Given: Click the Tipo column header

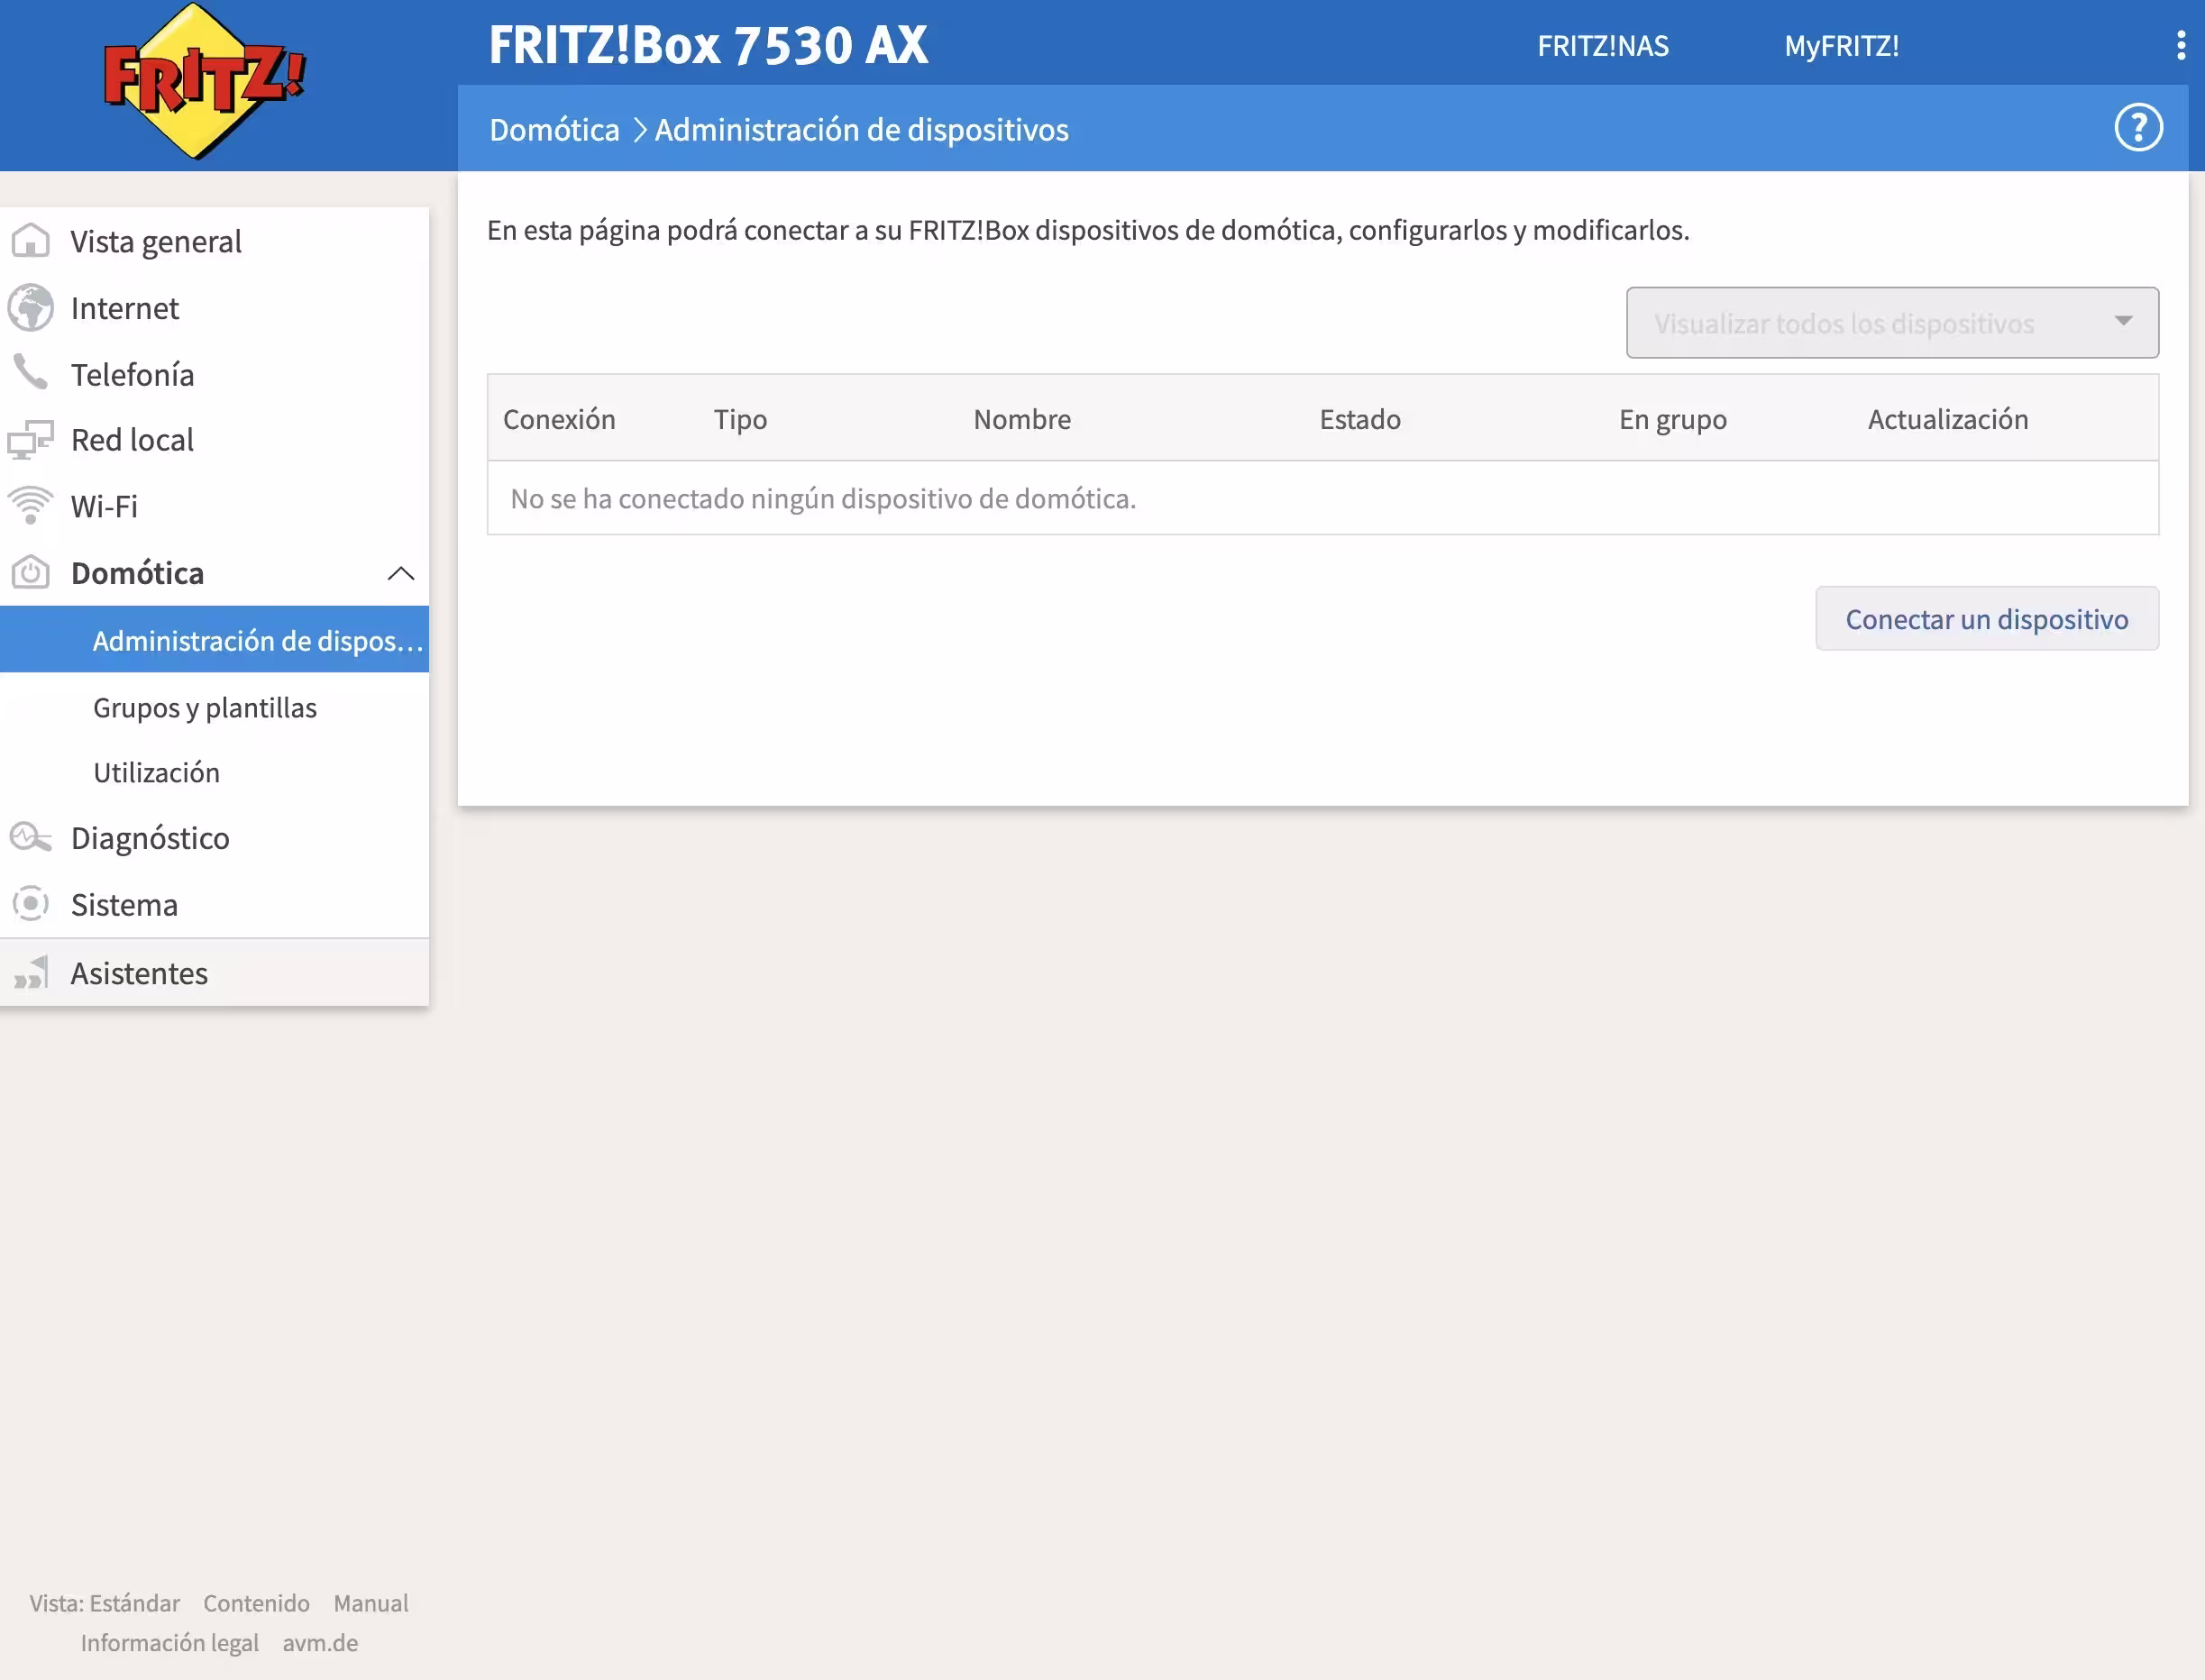Looking at the screenshot, I should point(741,419).
